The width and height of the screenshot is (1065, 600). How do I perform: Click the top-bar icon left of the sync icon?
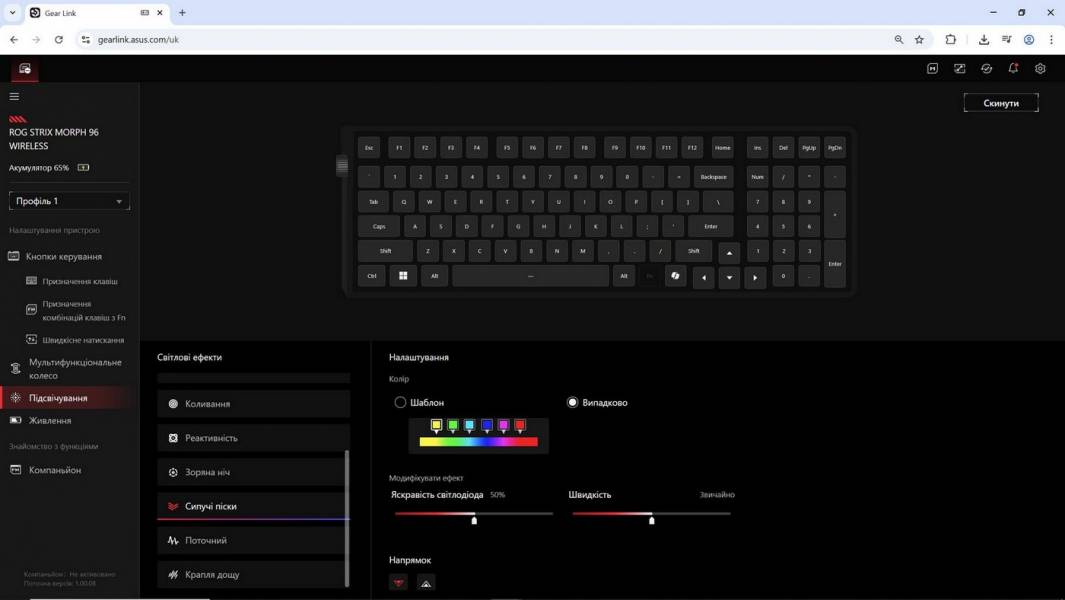(960, 69)
